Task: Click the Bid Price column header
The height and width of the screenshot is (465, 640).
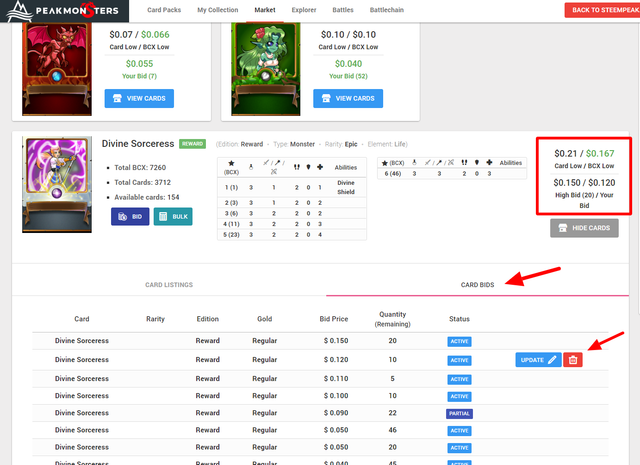Action: pyautogui.click(x=333, y=319)
